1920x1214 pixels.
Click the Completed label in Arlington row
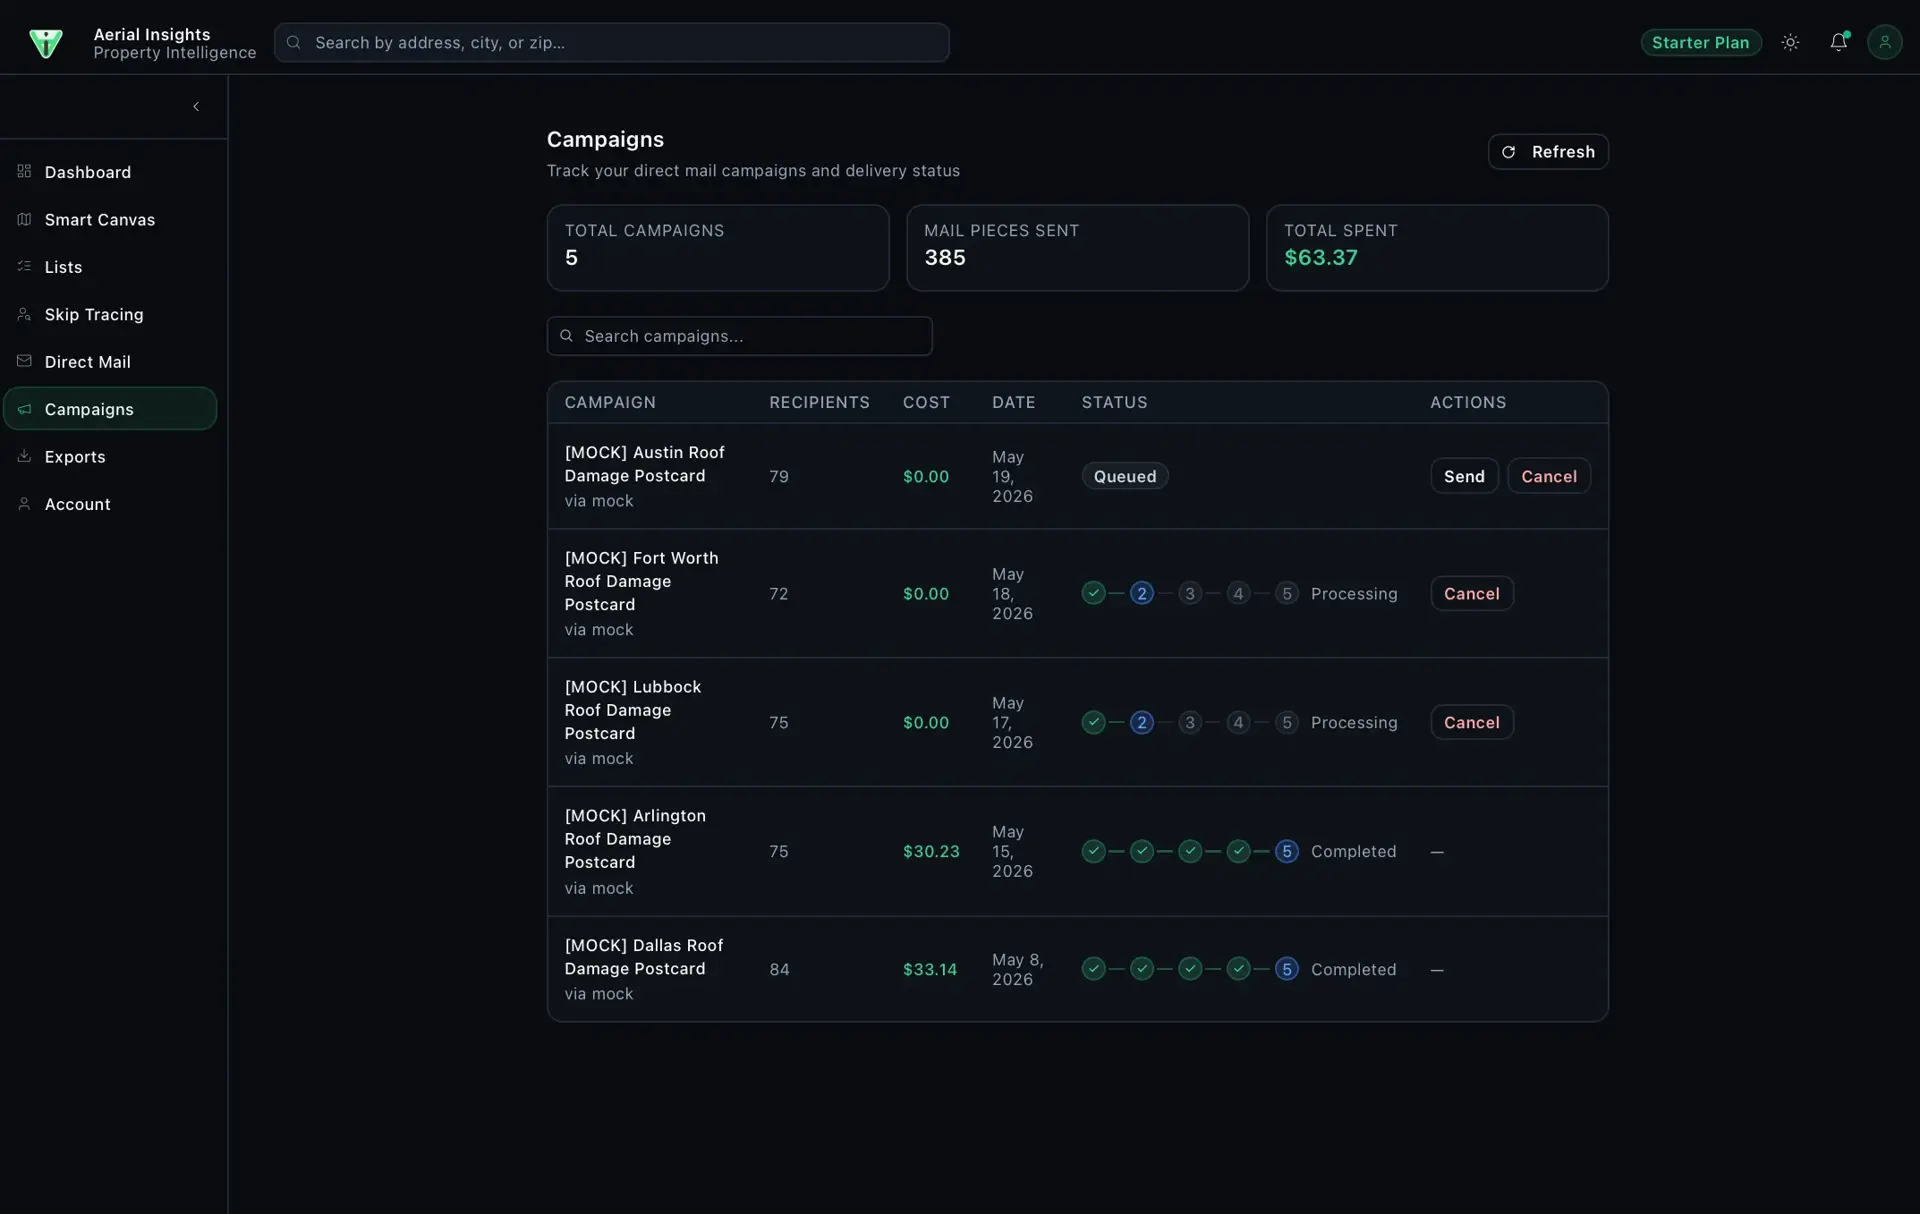(1353, 851)
